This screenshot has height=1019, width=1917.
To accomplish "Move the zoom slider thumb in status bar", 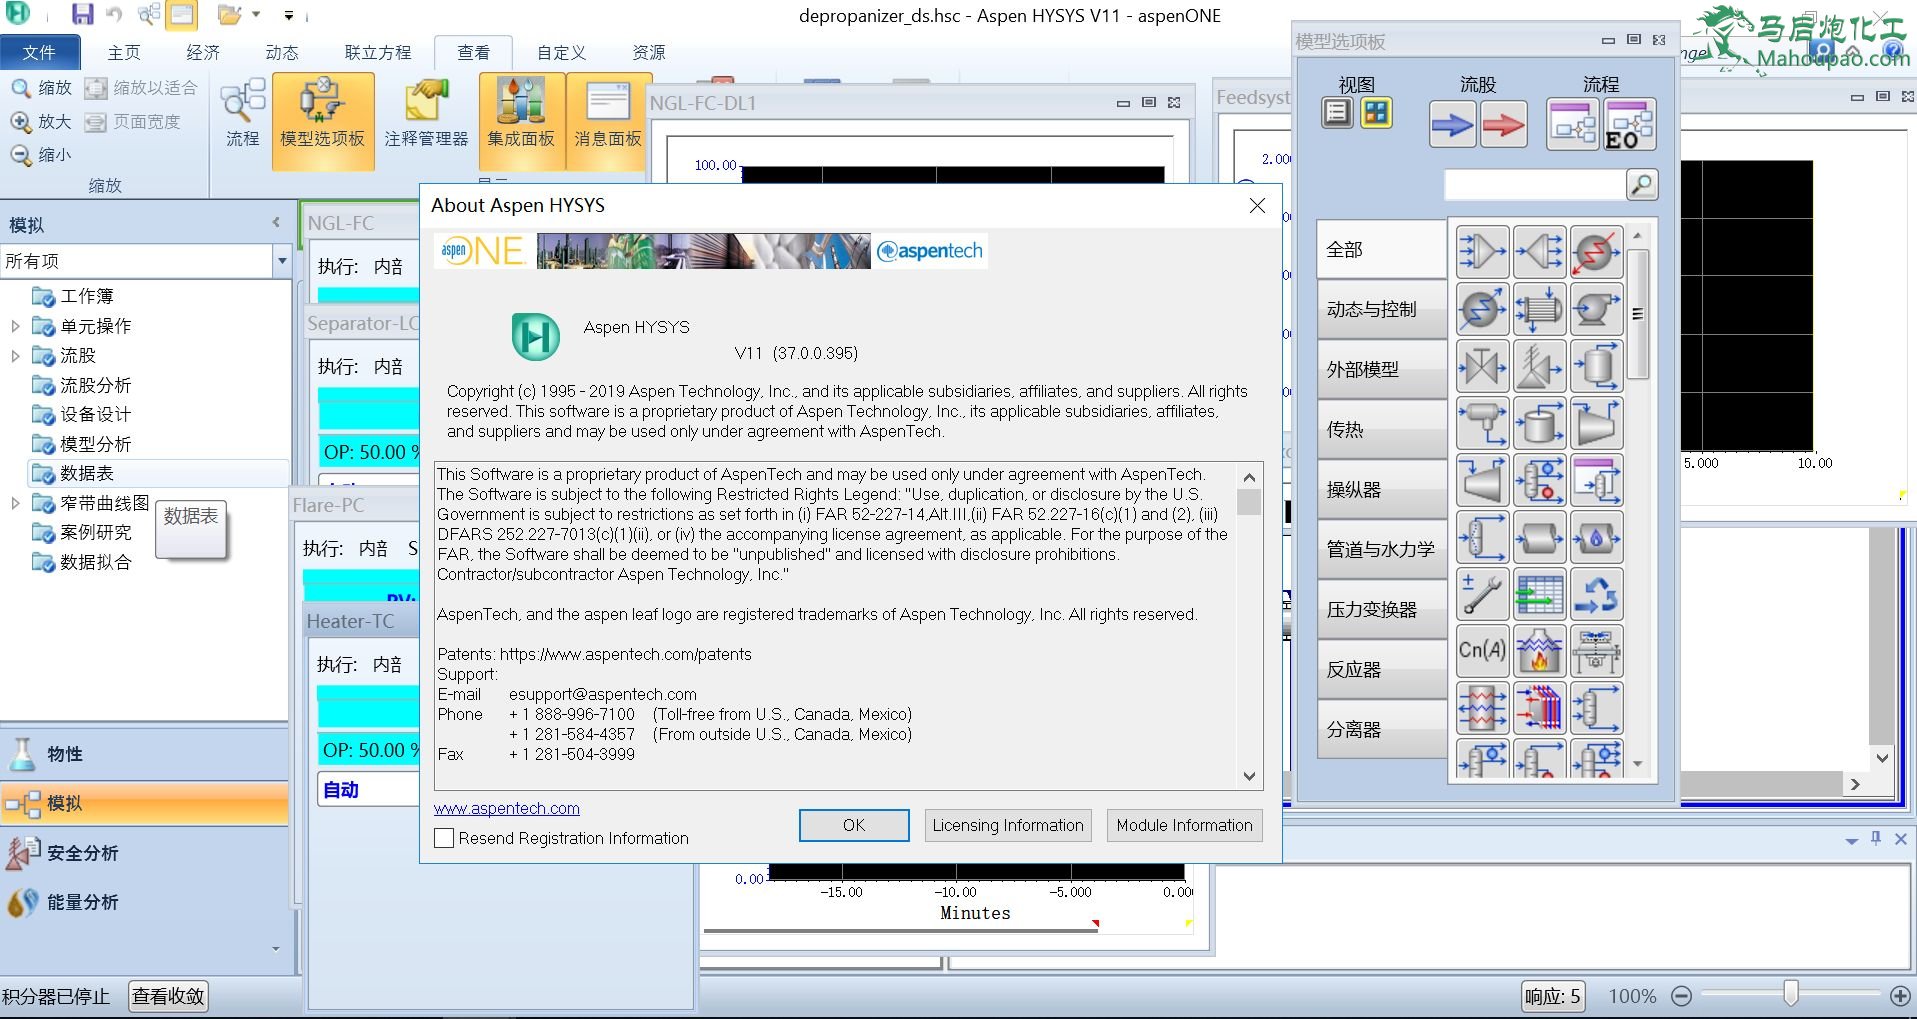I will (1790, 993).
